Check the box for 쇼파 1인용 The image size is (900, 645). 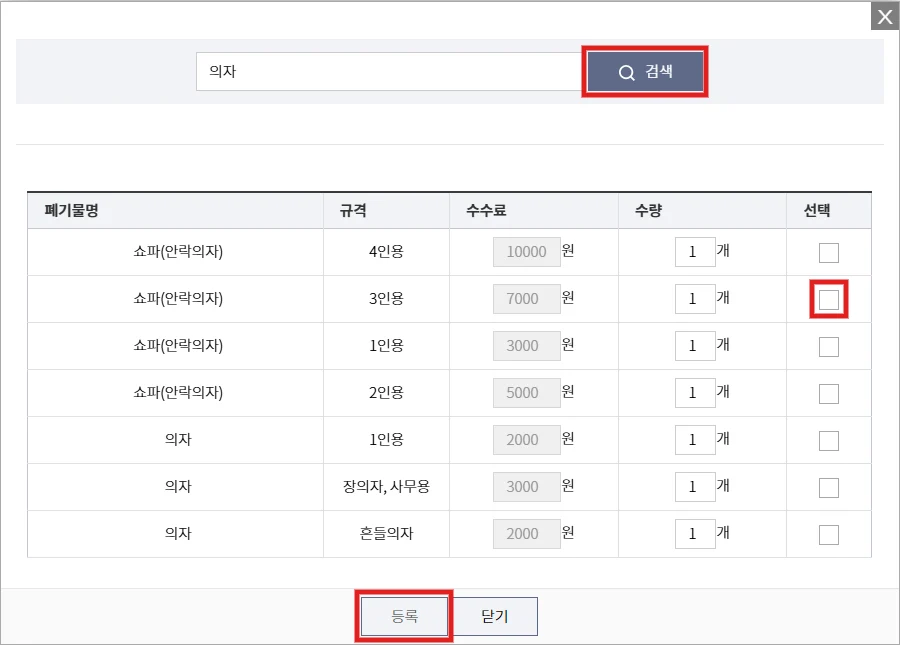pyautogui.click(x=829, y=347)
